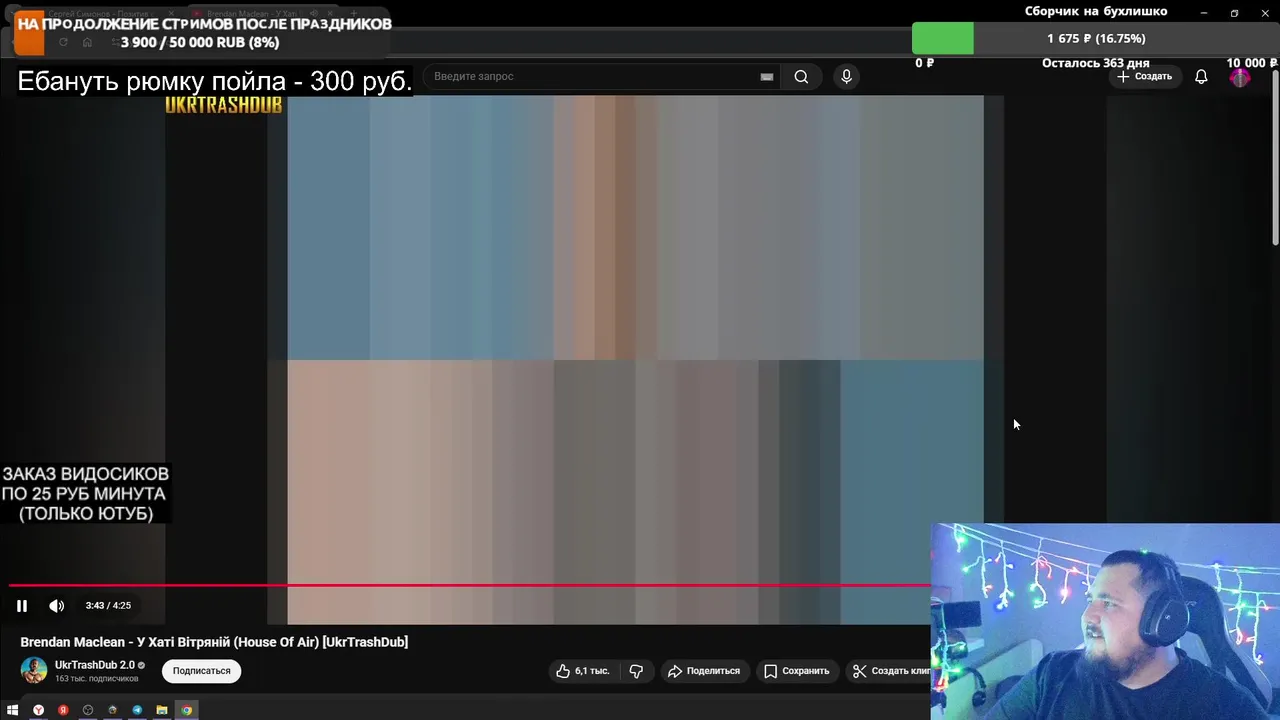1280x720 pixels.
Task: Click the red video progress bar
Action: tap(470, 586)
